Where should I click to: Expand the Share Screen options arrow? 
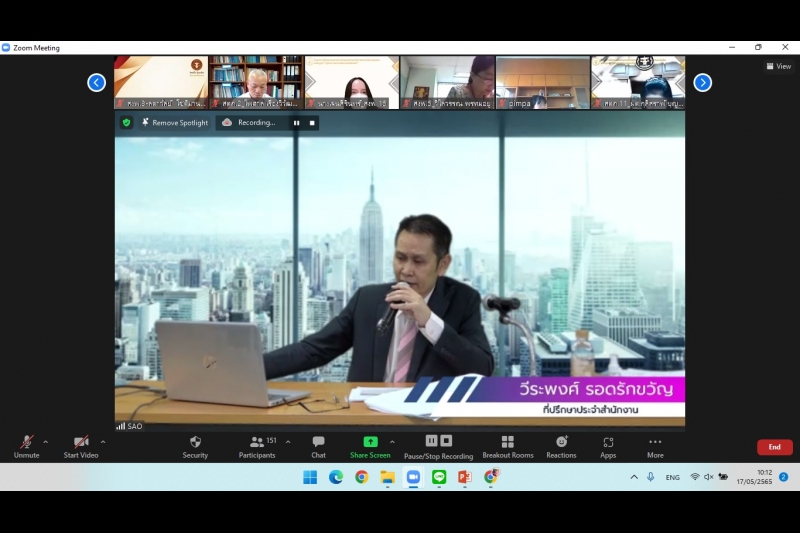tap(392, 441)
